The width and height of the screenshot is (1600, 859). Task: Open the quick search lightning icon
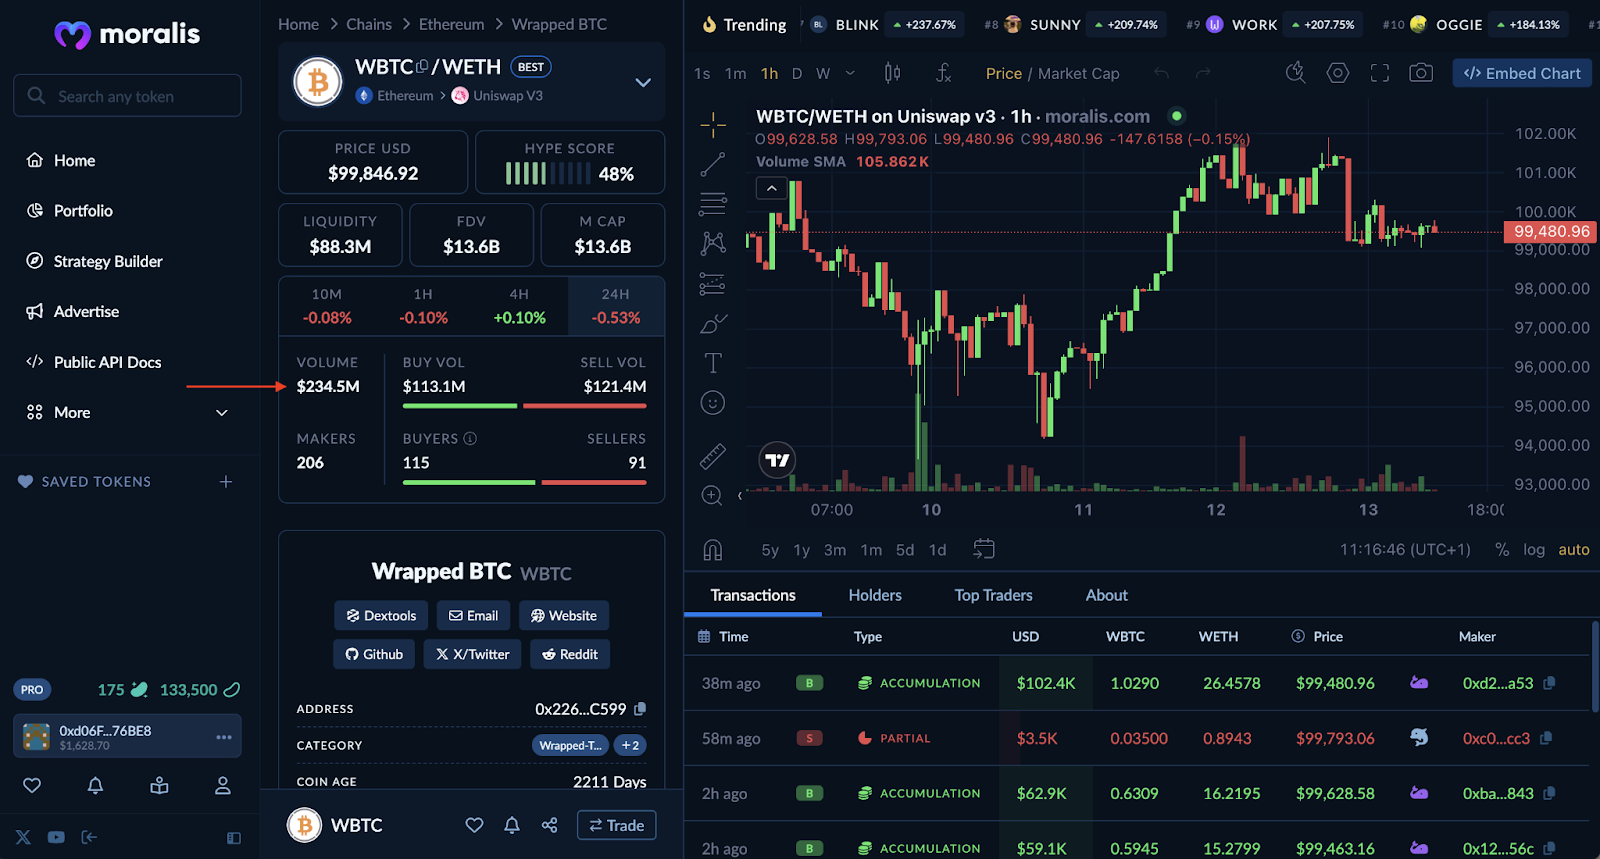coord(1296,73)
